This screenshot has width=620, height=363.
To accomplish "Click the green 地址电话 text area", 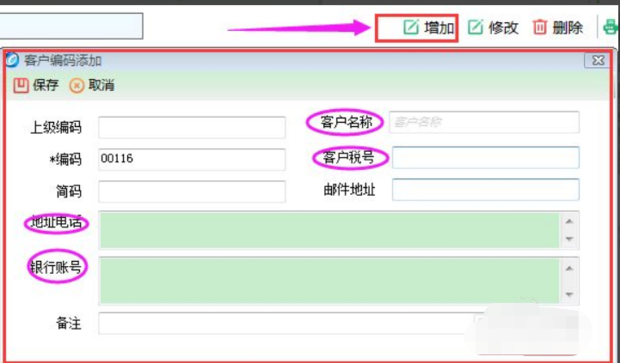I will [330, 230].
